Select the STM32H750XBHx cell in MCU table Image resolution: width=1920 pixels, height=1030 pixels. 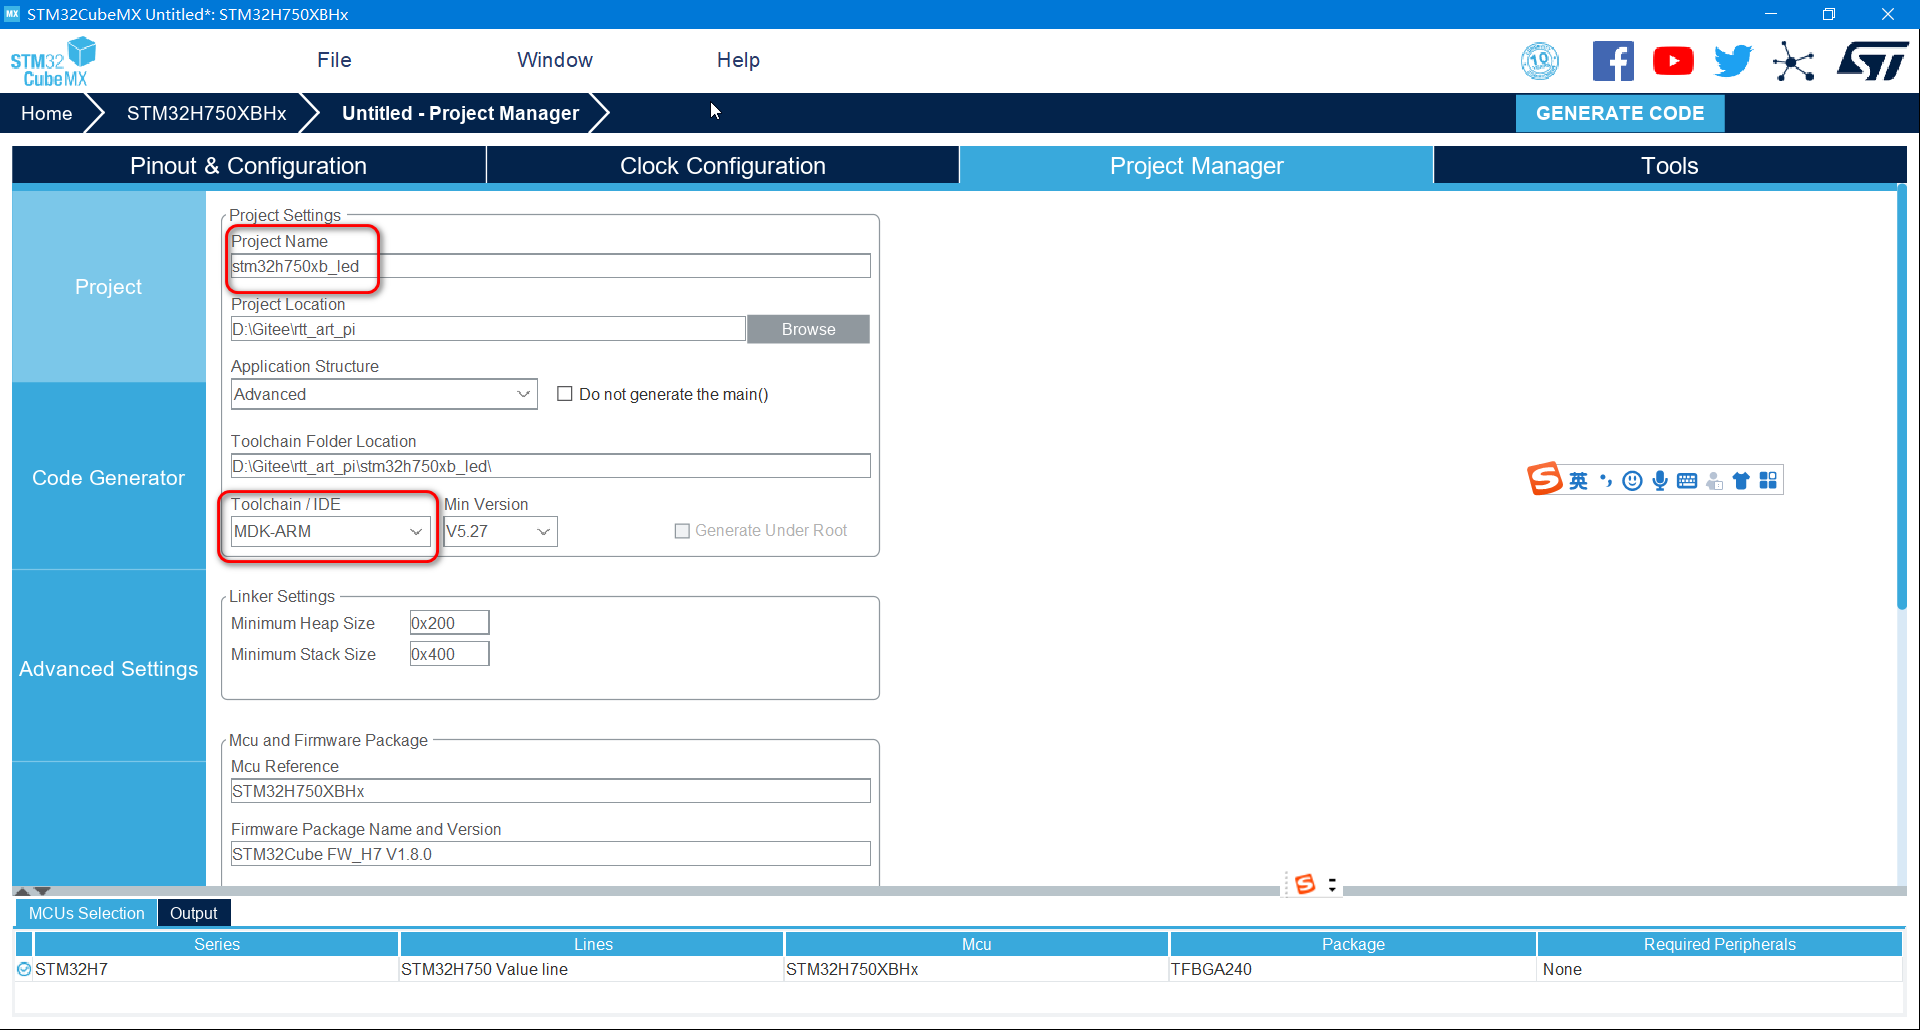click(x=977, y=969)
